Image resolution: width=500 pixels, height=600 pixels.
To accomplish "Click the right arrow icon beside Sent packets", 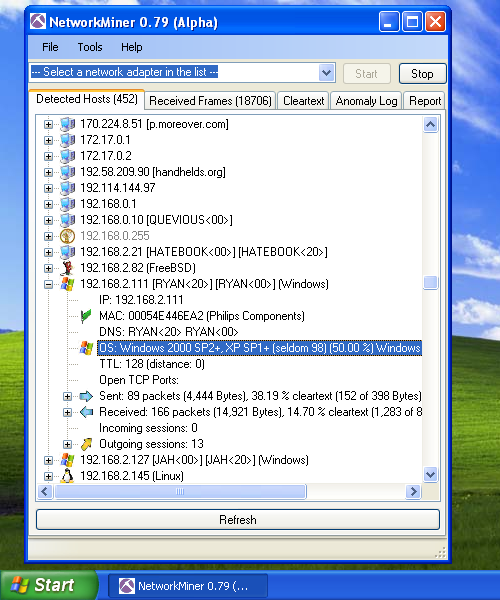I will tap(86, 396).
